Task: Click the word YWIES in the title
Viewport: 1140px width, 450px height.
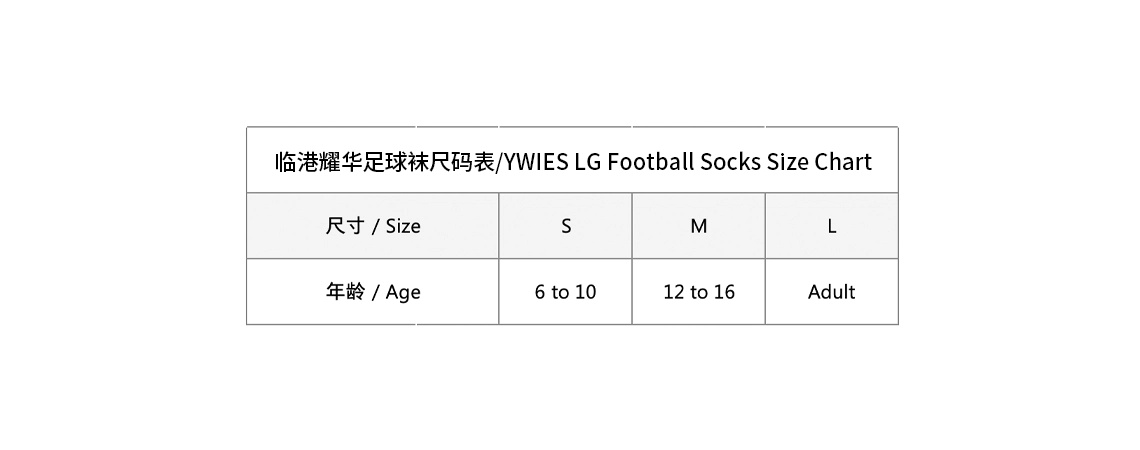Action: [536, 162]
